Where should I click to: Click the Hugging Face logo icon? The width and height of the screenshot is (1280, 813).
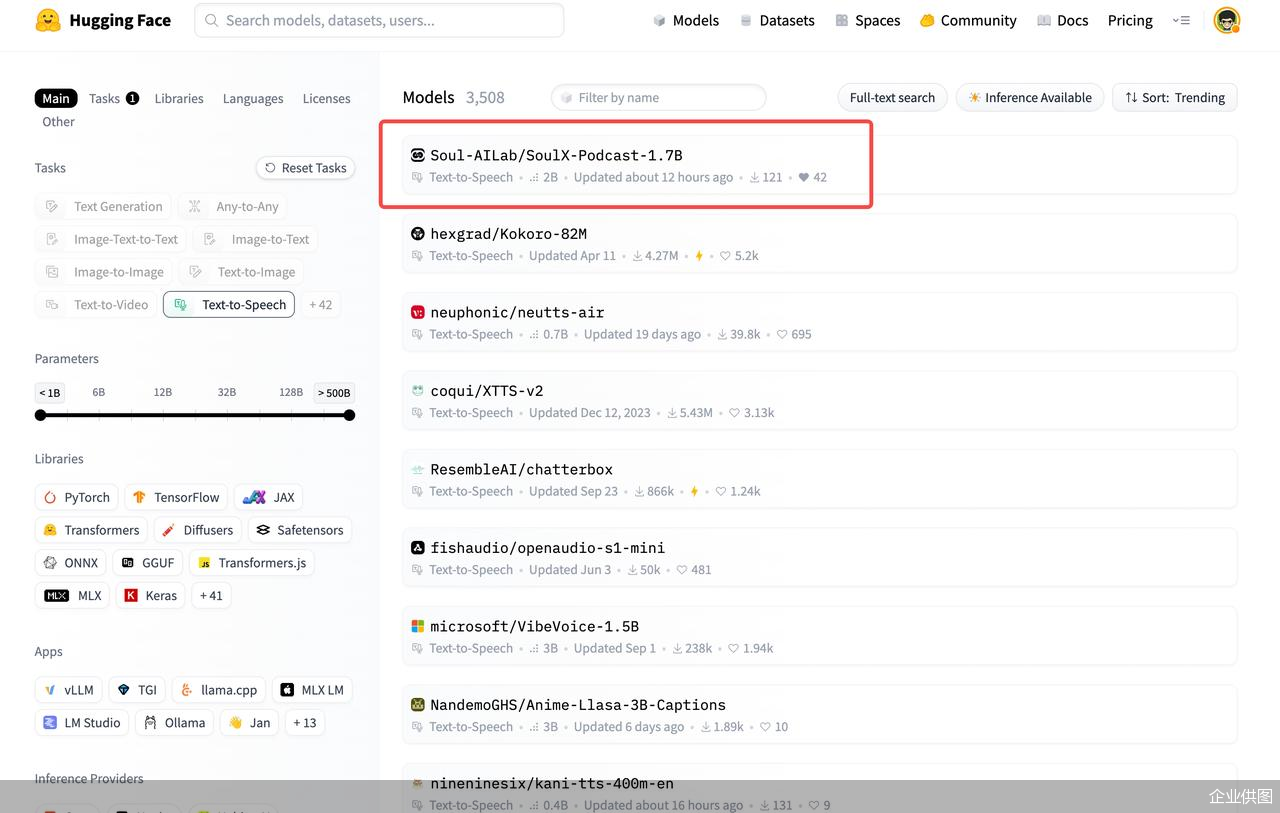(47, 20)
